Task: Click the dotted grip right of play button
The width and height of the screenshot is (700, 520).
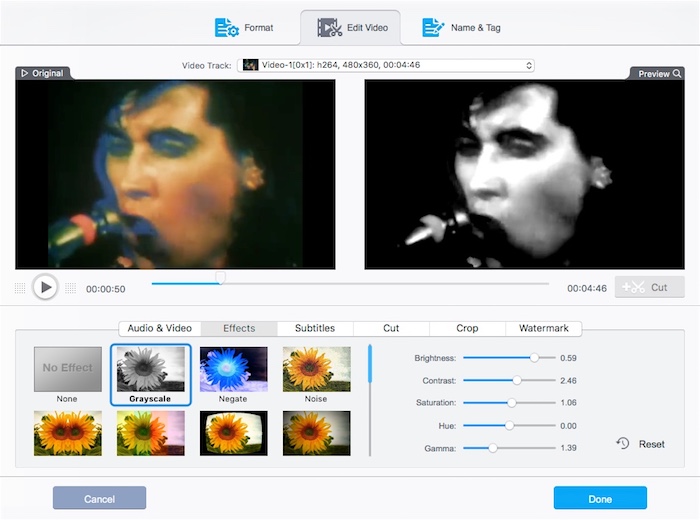Action: pos(71,288)
